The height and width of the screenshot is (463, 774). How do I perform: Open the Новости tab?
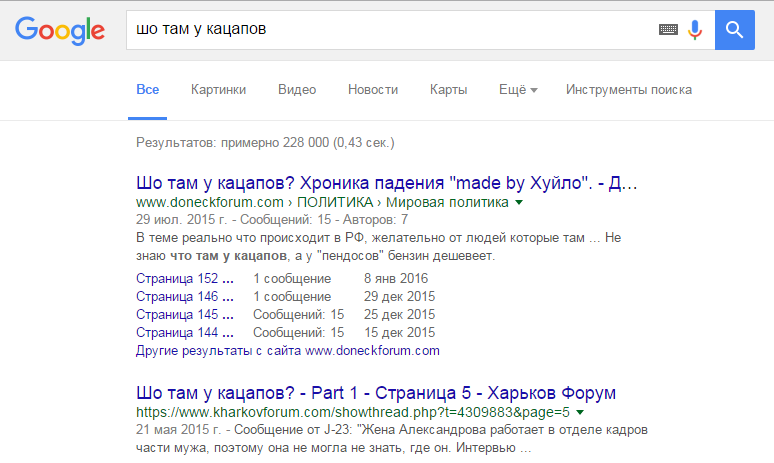pos(373,90)
